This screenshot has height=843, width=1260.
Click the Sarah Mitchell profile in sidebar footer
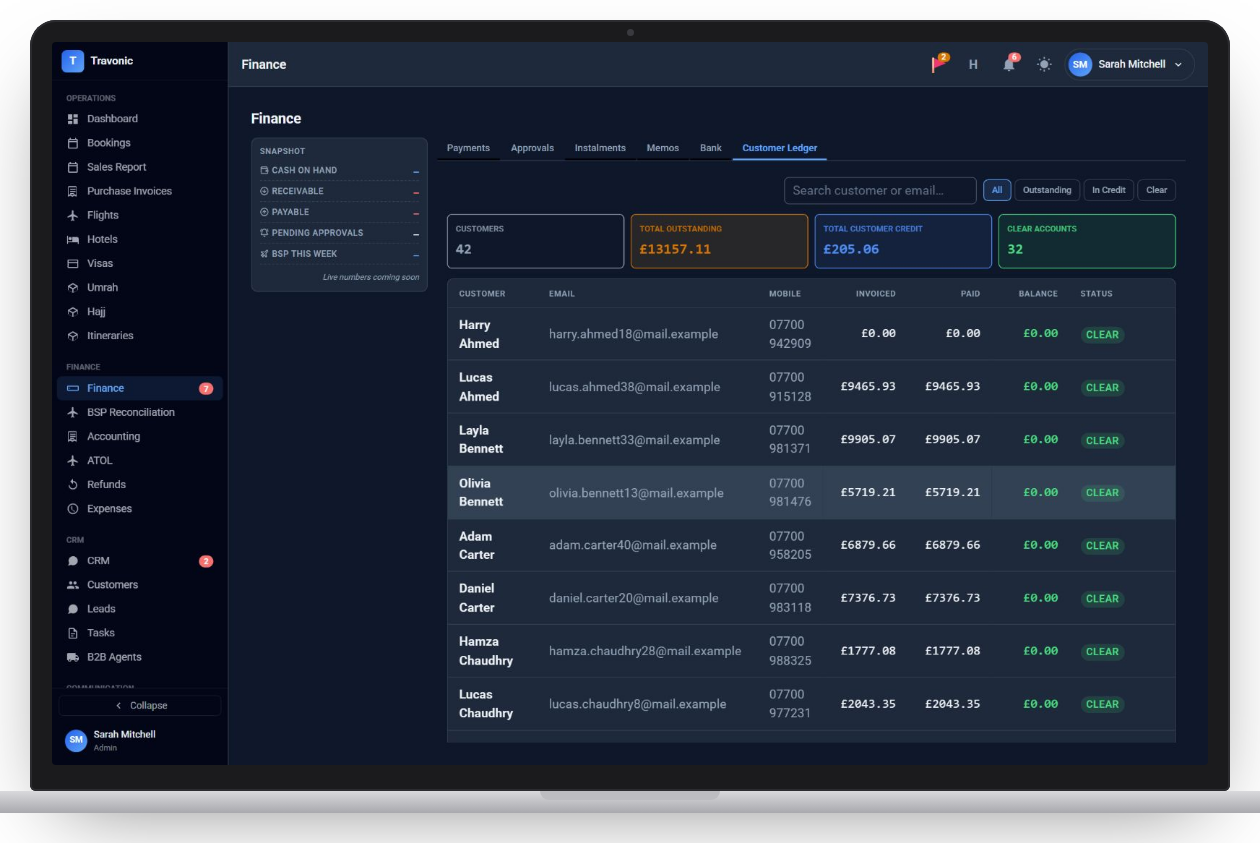pyautogui.click(x=140, y=740)
